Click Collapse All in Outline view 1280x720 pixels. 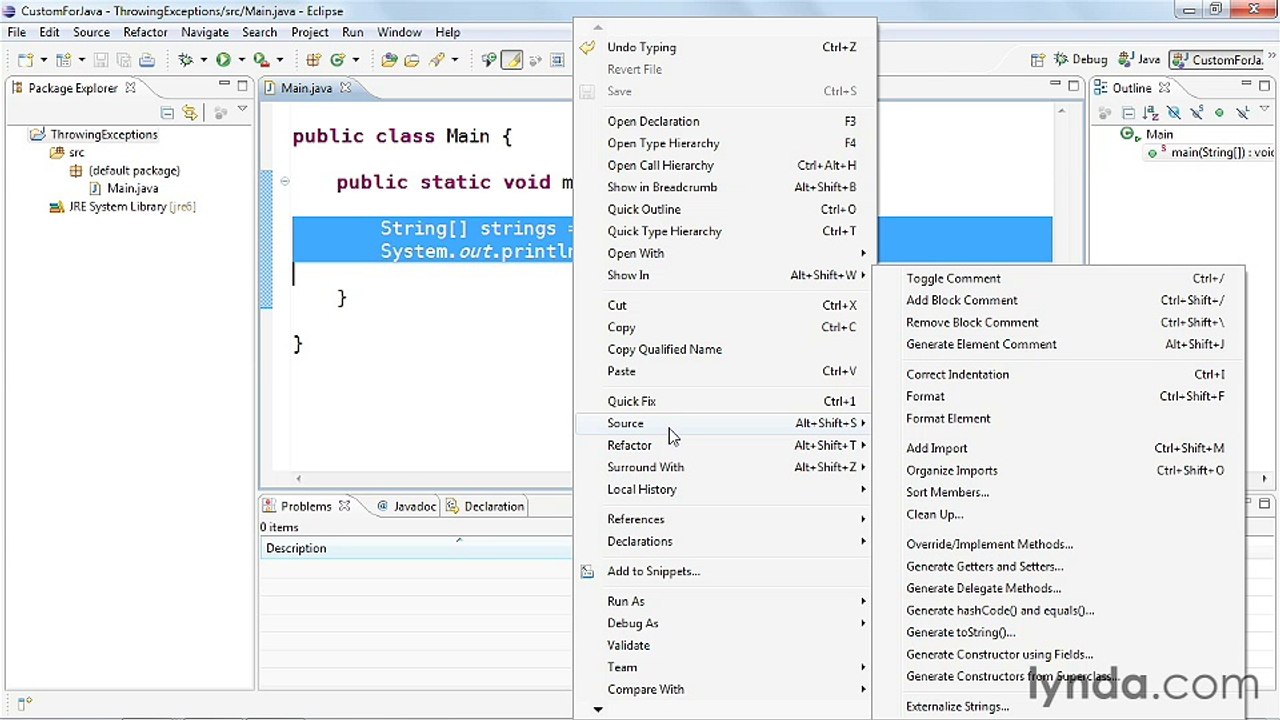coord(1129,113)
